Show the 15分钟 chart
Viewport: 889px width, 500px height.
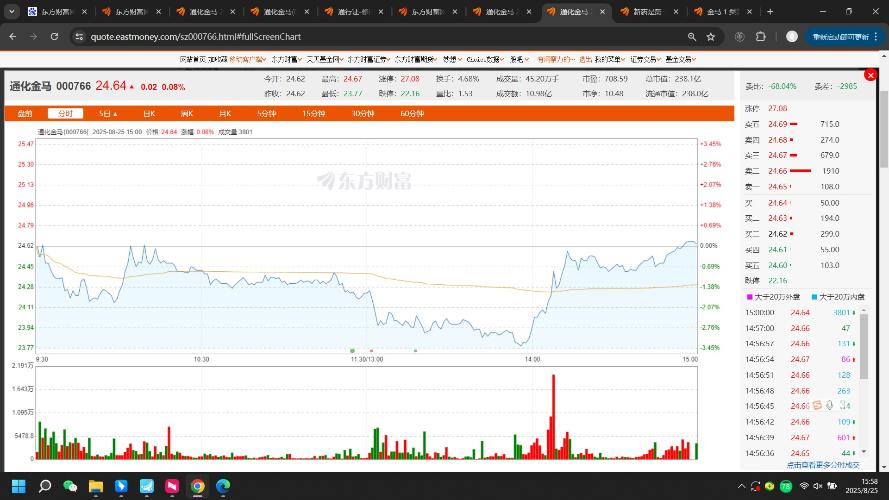[x=313, y=113]
